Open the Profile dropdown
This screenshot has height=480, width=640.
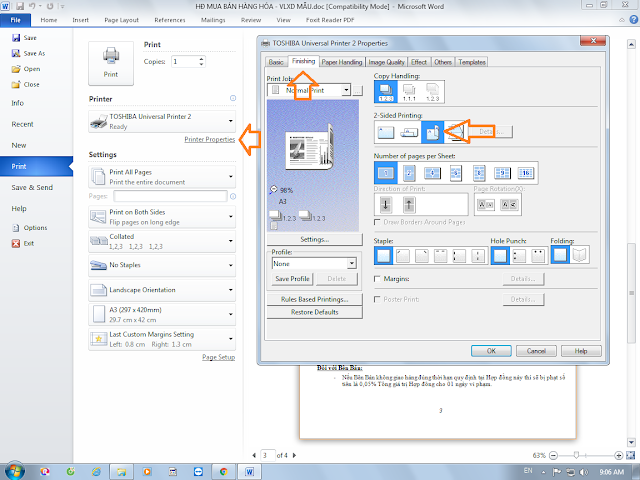click(x=352, y=264)
